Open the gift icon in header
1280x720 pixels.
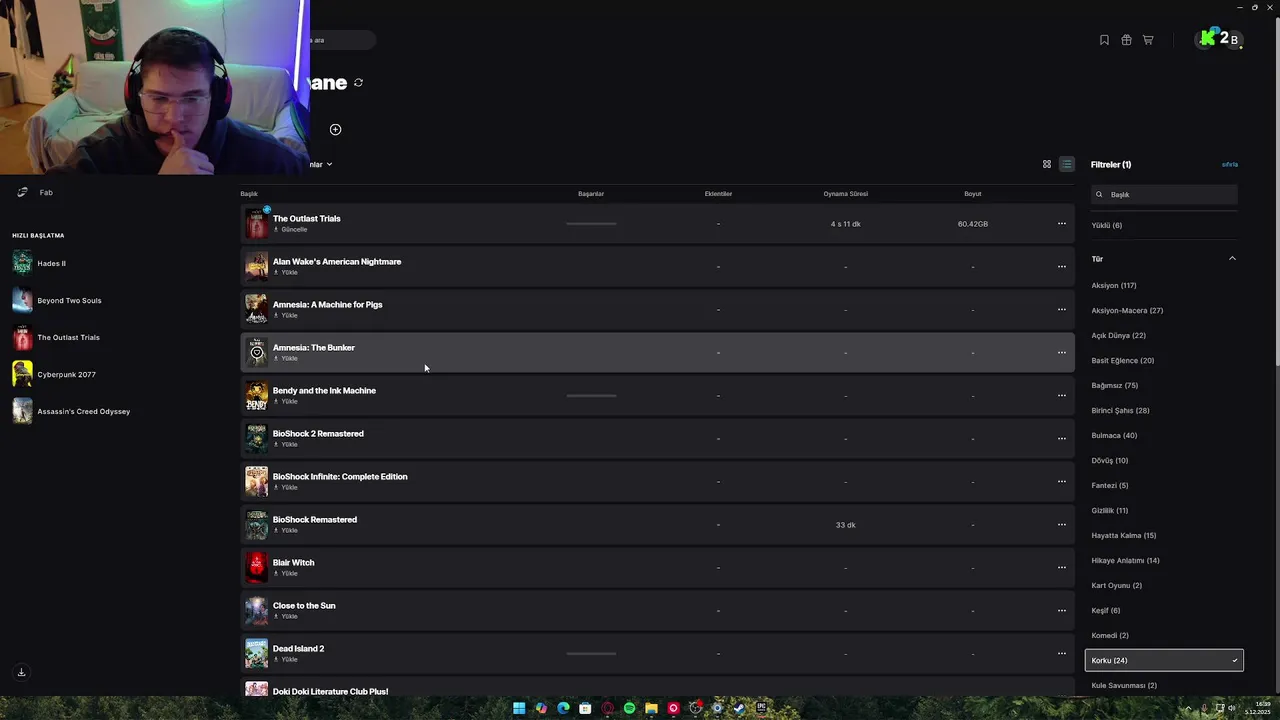point(1126,40)
